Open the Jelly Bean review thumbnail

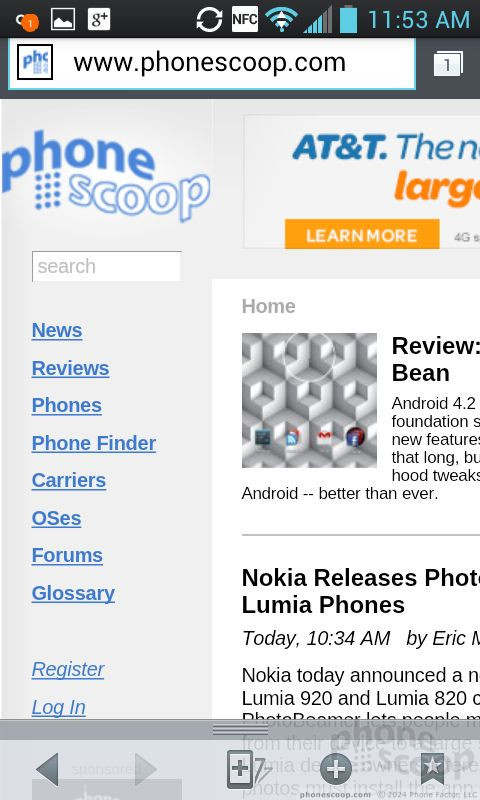pyautogui.click(x=309, y=401)
